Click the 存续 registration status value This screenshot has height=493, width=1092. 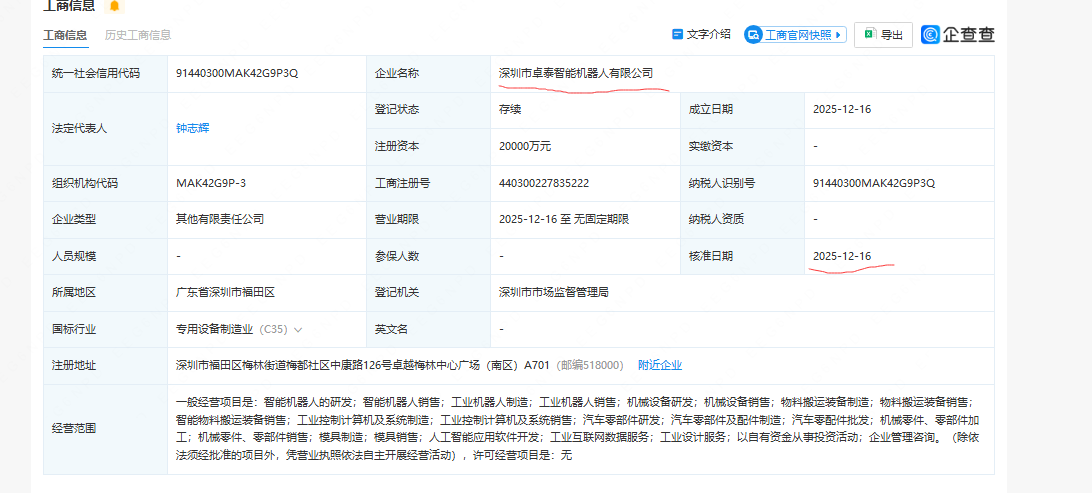point(510,109)
